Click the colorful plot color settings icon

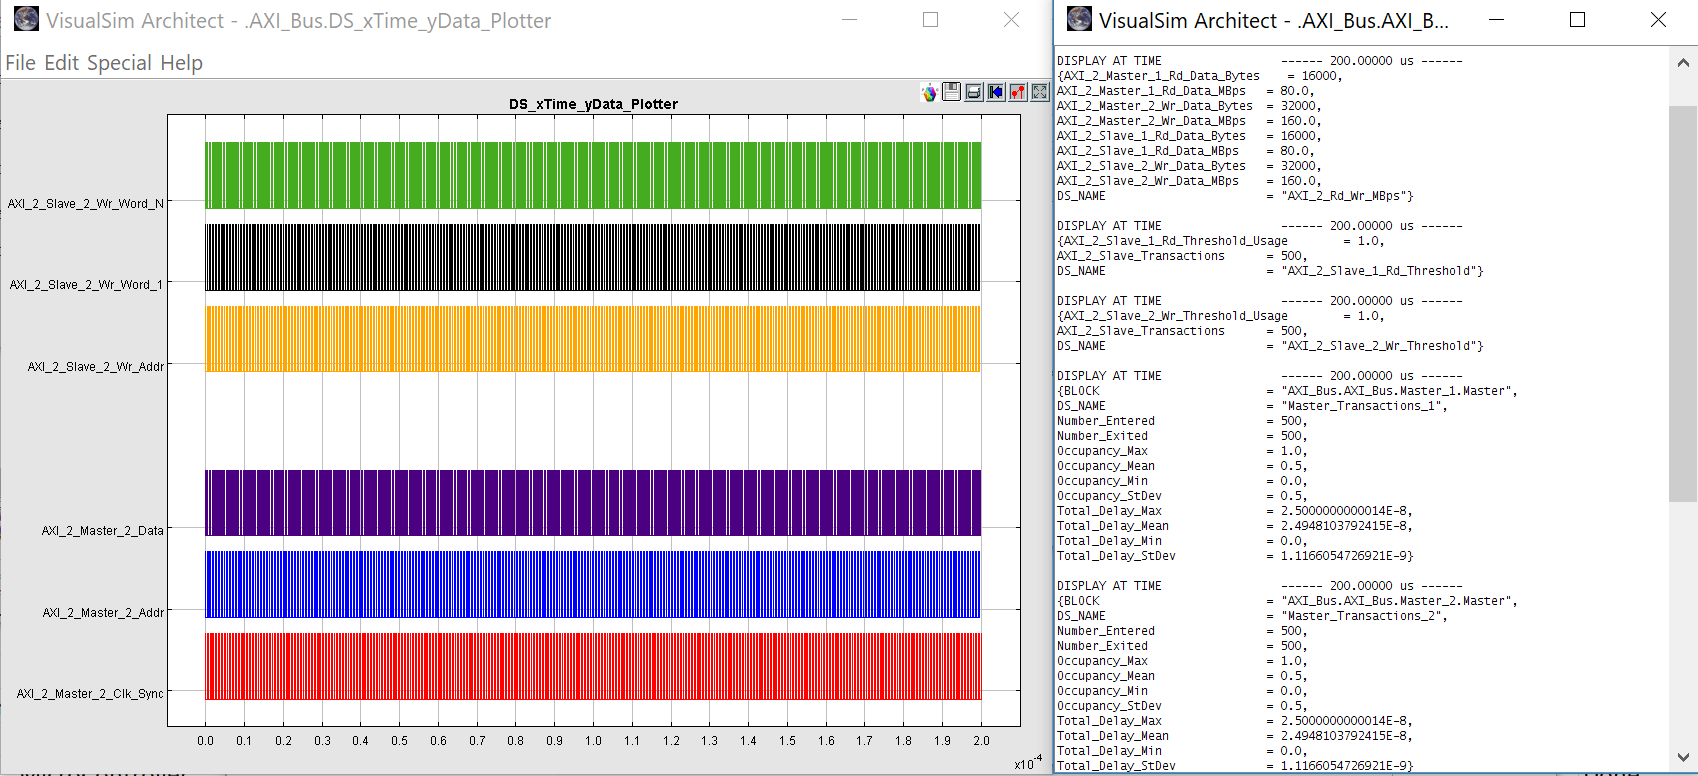[x=930, y=92]
